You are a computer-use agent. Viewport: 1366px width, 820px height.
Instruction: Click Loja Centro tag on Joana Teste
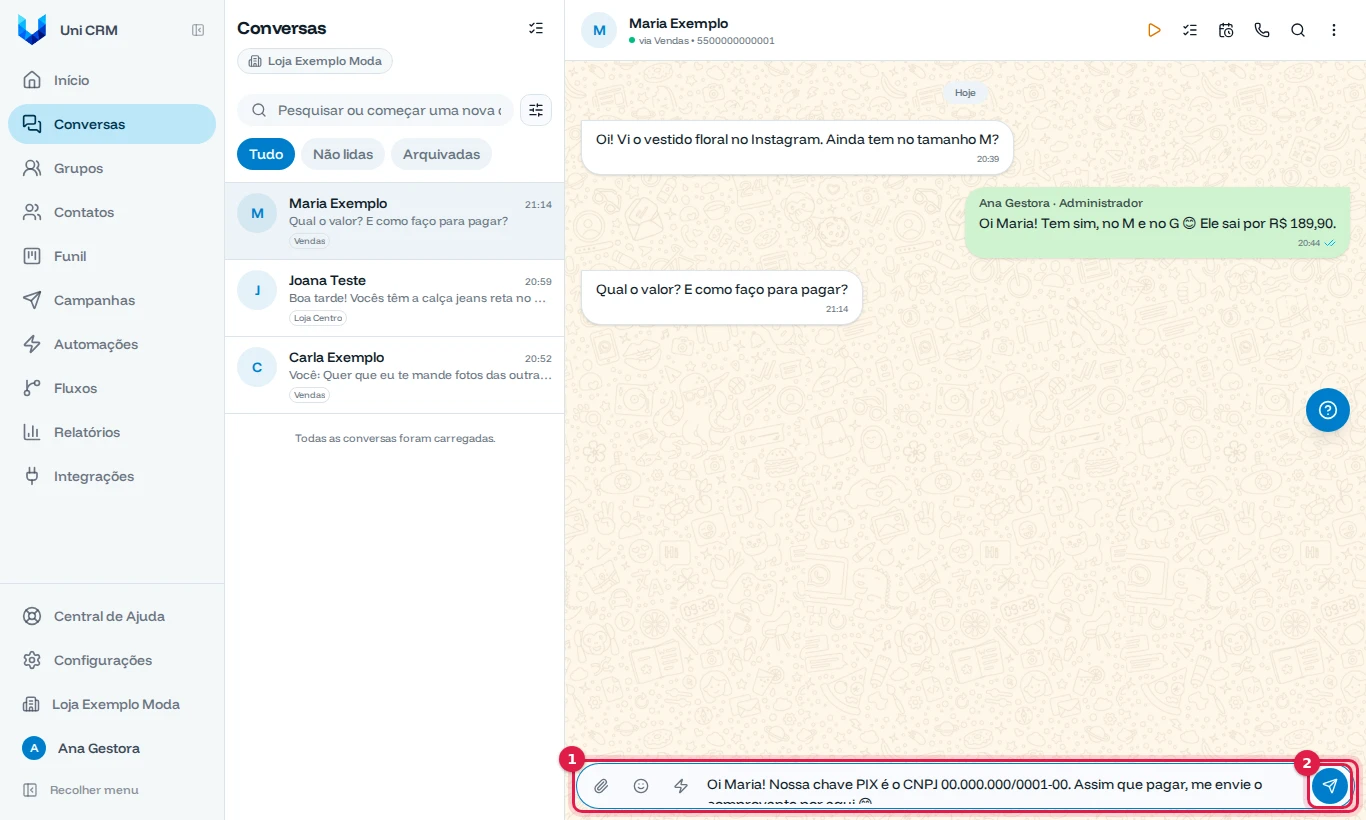pyautogui.click(x=318, y=318)
